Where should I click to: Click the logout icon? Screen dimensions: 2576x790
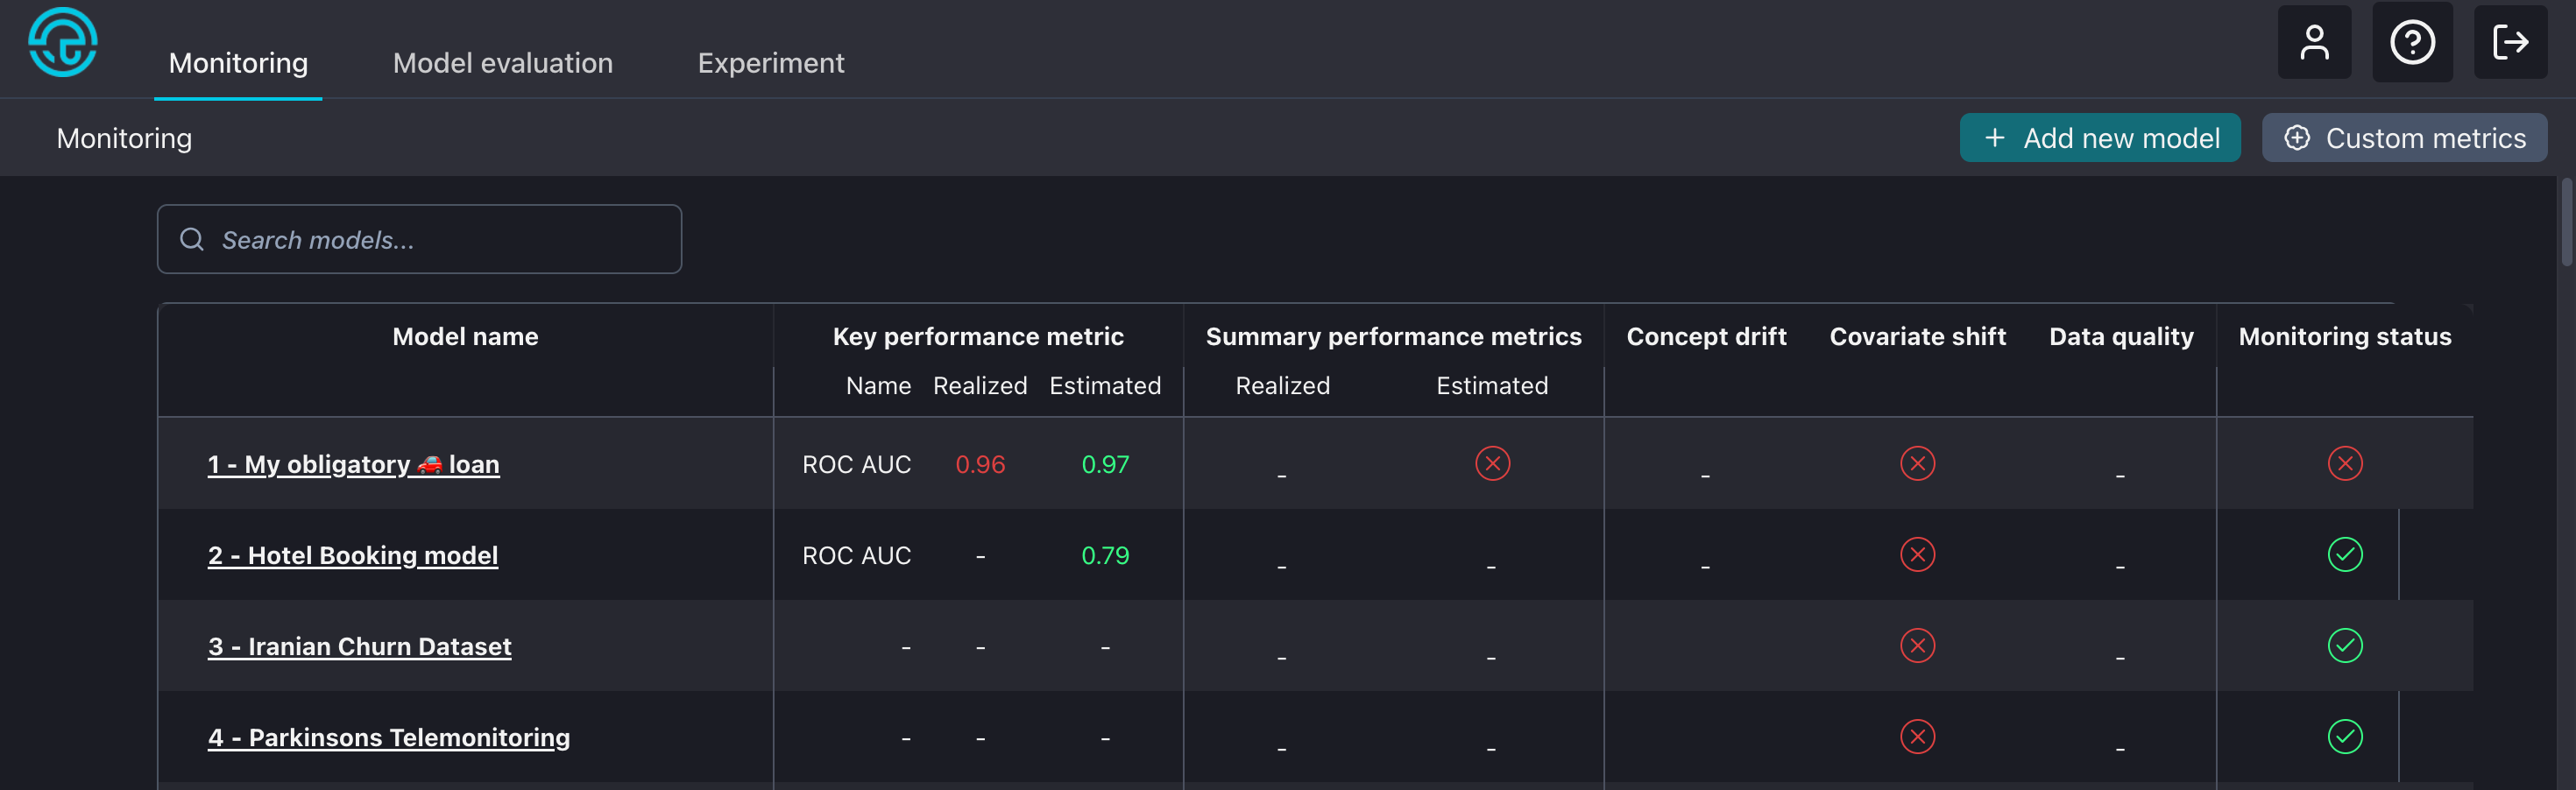pyautogui.click(x=2511, y=42)
